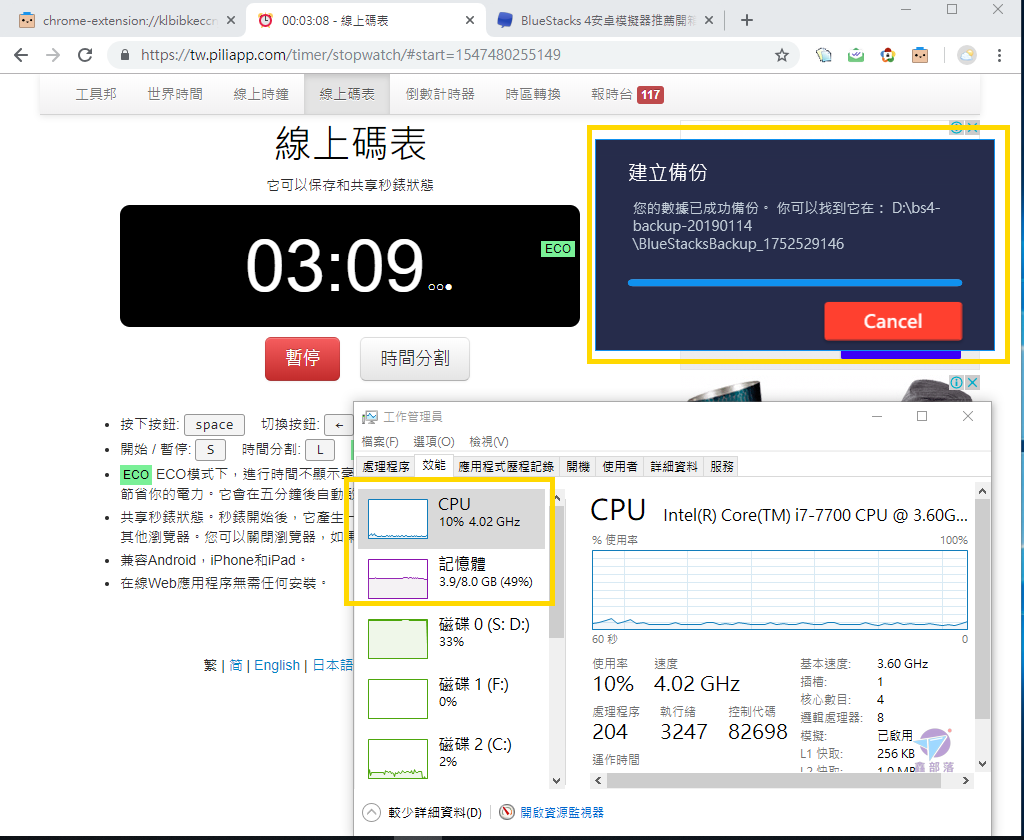Switch to the BlueStacks 4 browser tab

[x=605, y=20]
